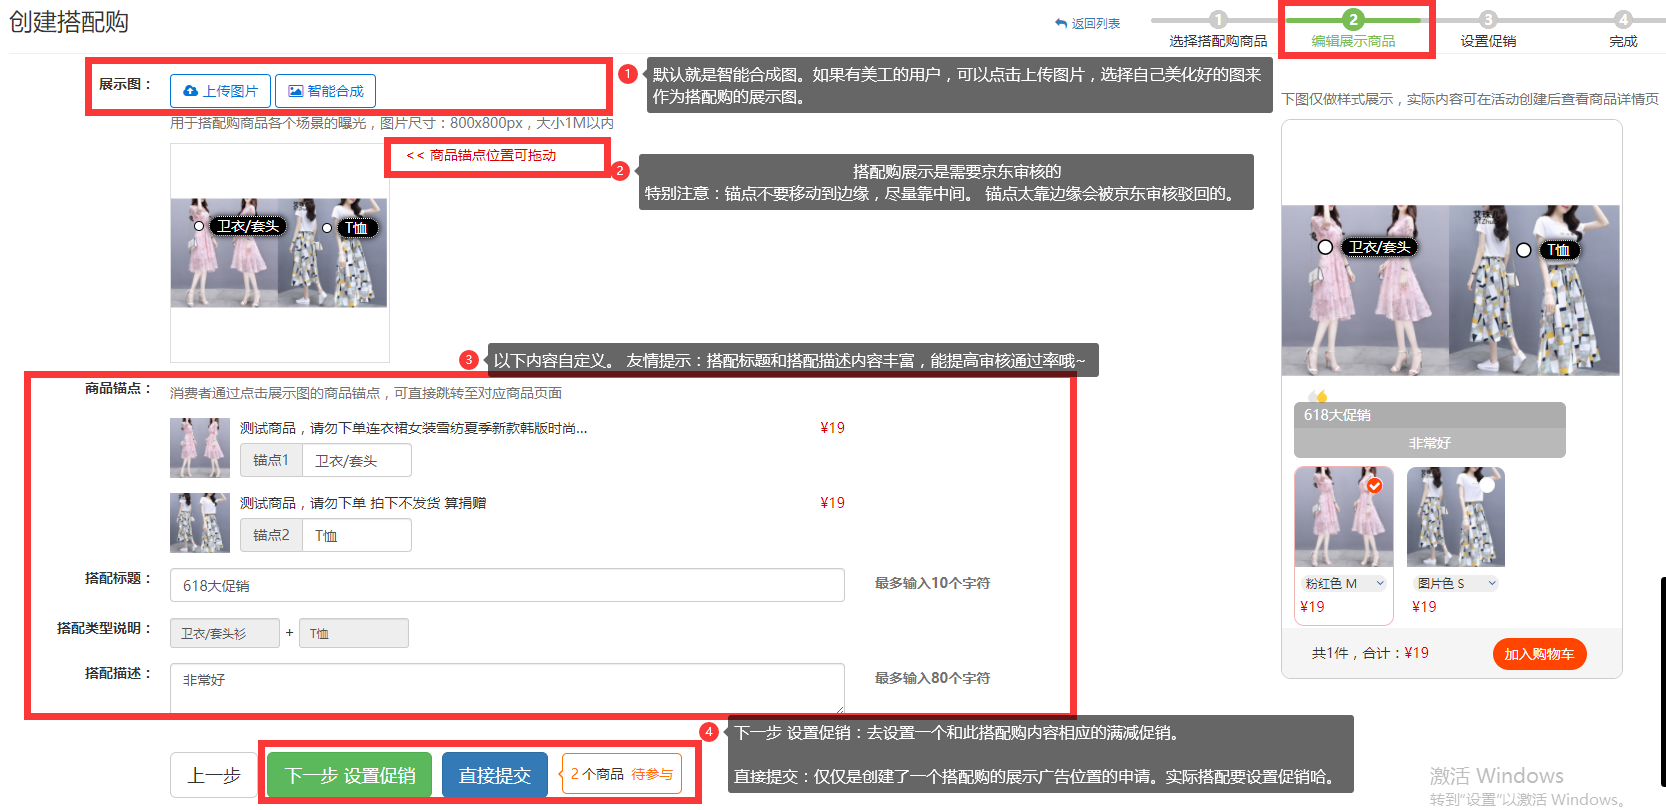The image size is (1666, 810).
Task: Click the smart composite picture icon
Action: [295, 91]
